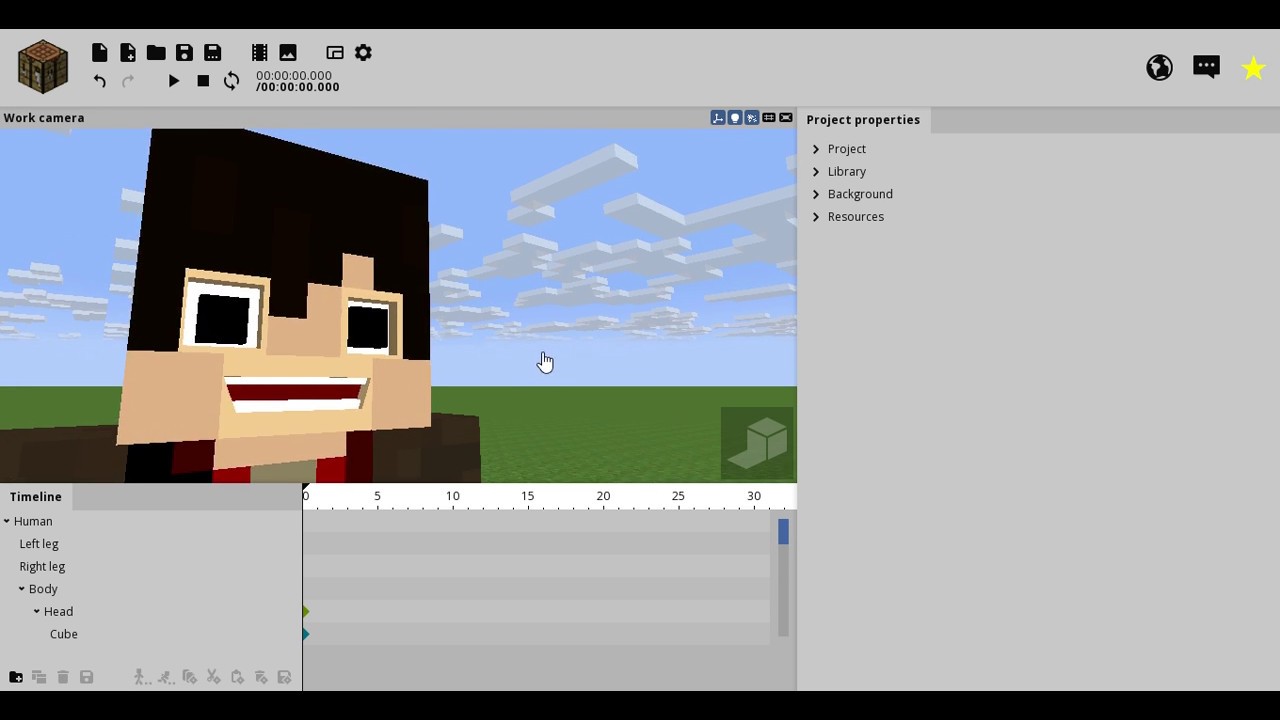Toggle the aspect ratio overlay button
This screenshot has width=1280, height=720.
click(x=786, y=118)
